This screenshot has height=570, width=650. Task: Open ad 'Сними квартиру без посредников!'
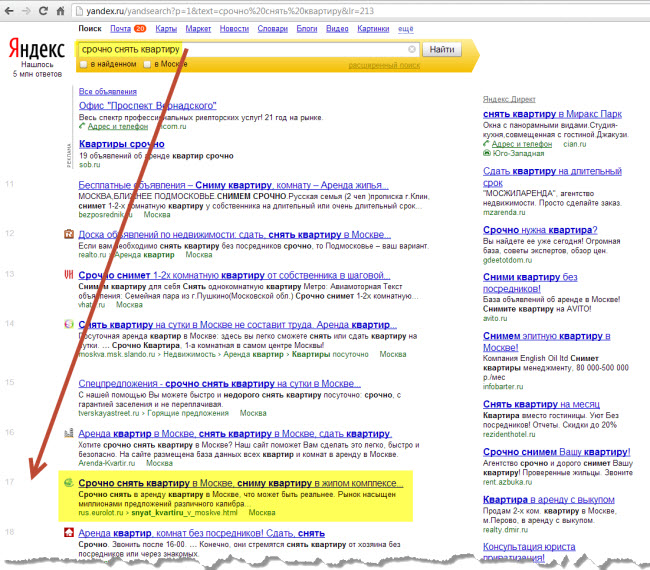click(530, 283)
